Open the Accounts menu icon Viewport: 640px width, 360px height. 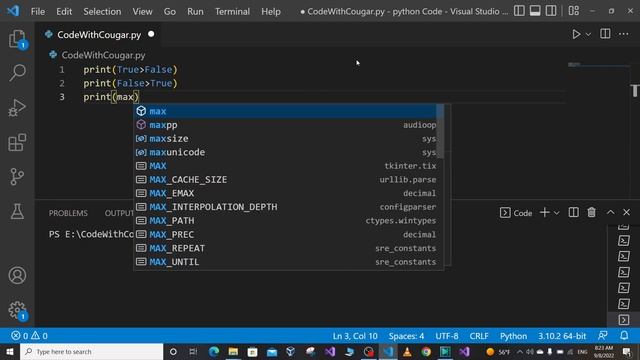pos(17,276)
